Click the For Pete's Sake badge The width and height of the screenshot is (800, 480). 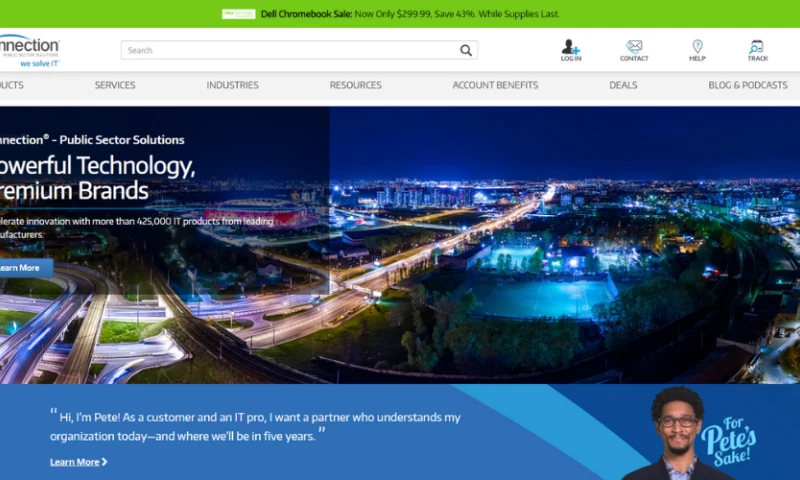(x=728, y=436)
